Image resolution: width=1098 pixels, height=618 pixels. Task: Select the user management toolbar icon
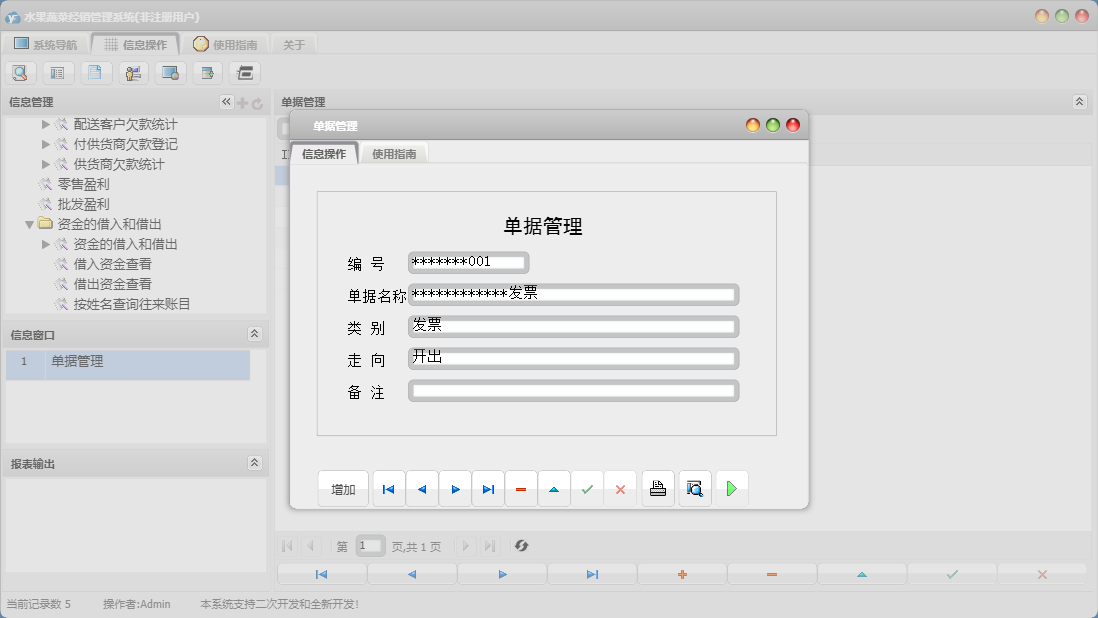pyautogui.click(x=131, y=72)
